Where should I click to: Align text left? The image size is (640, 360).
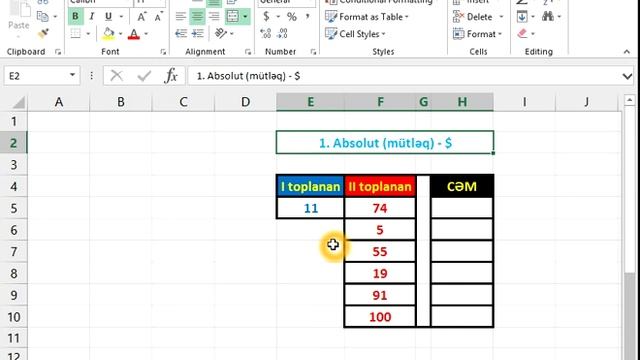(x=180, y=17)
